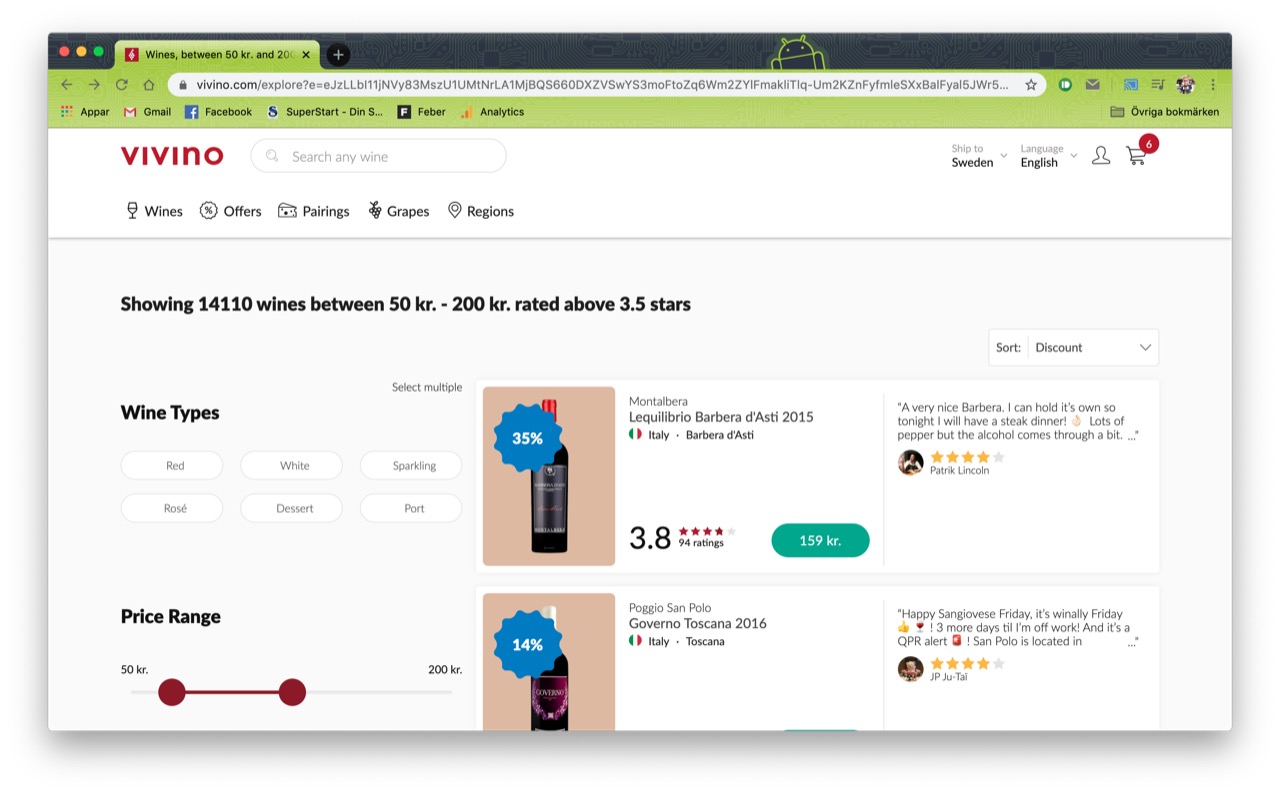
Task: Click the Italy flag on Lequilibrio listing
Action: tap(635, 435)
